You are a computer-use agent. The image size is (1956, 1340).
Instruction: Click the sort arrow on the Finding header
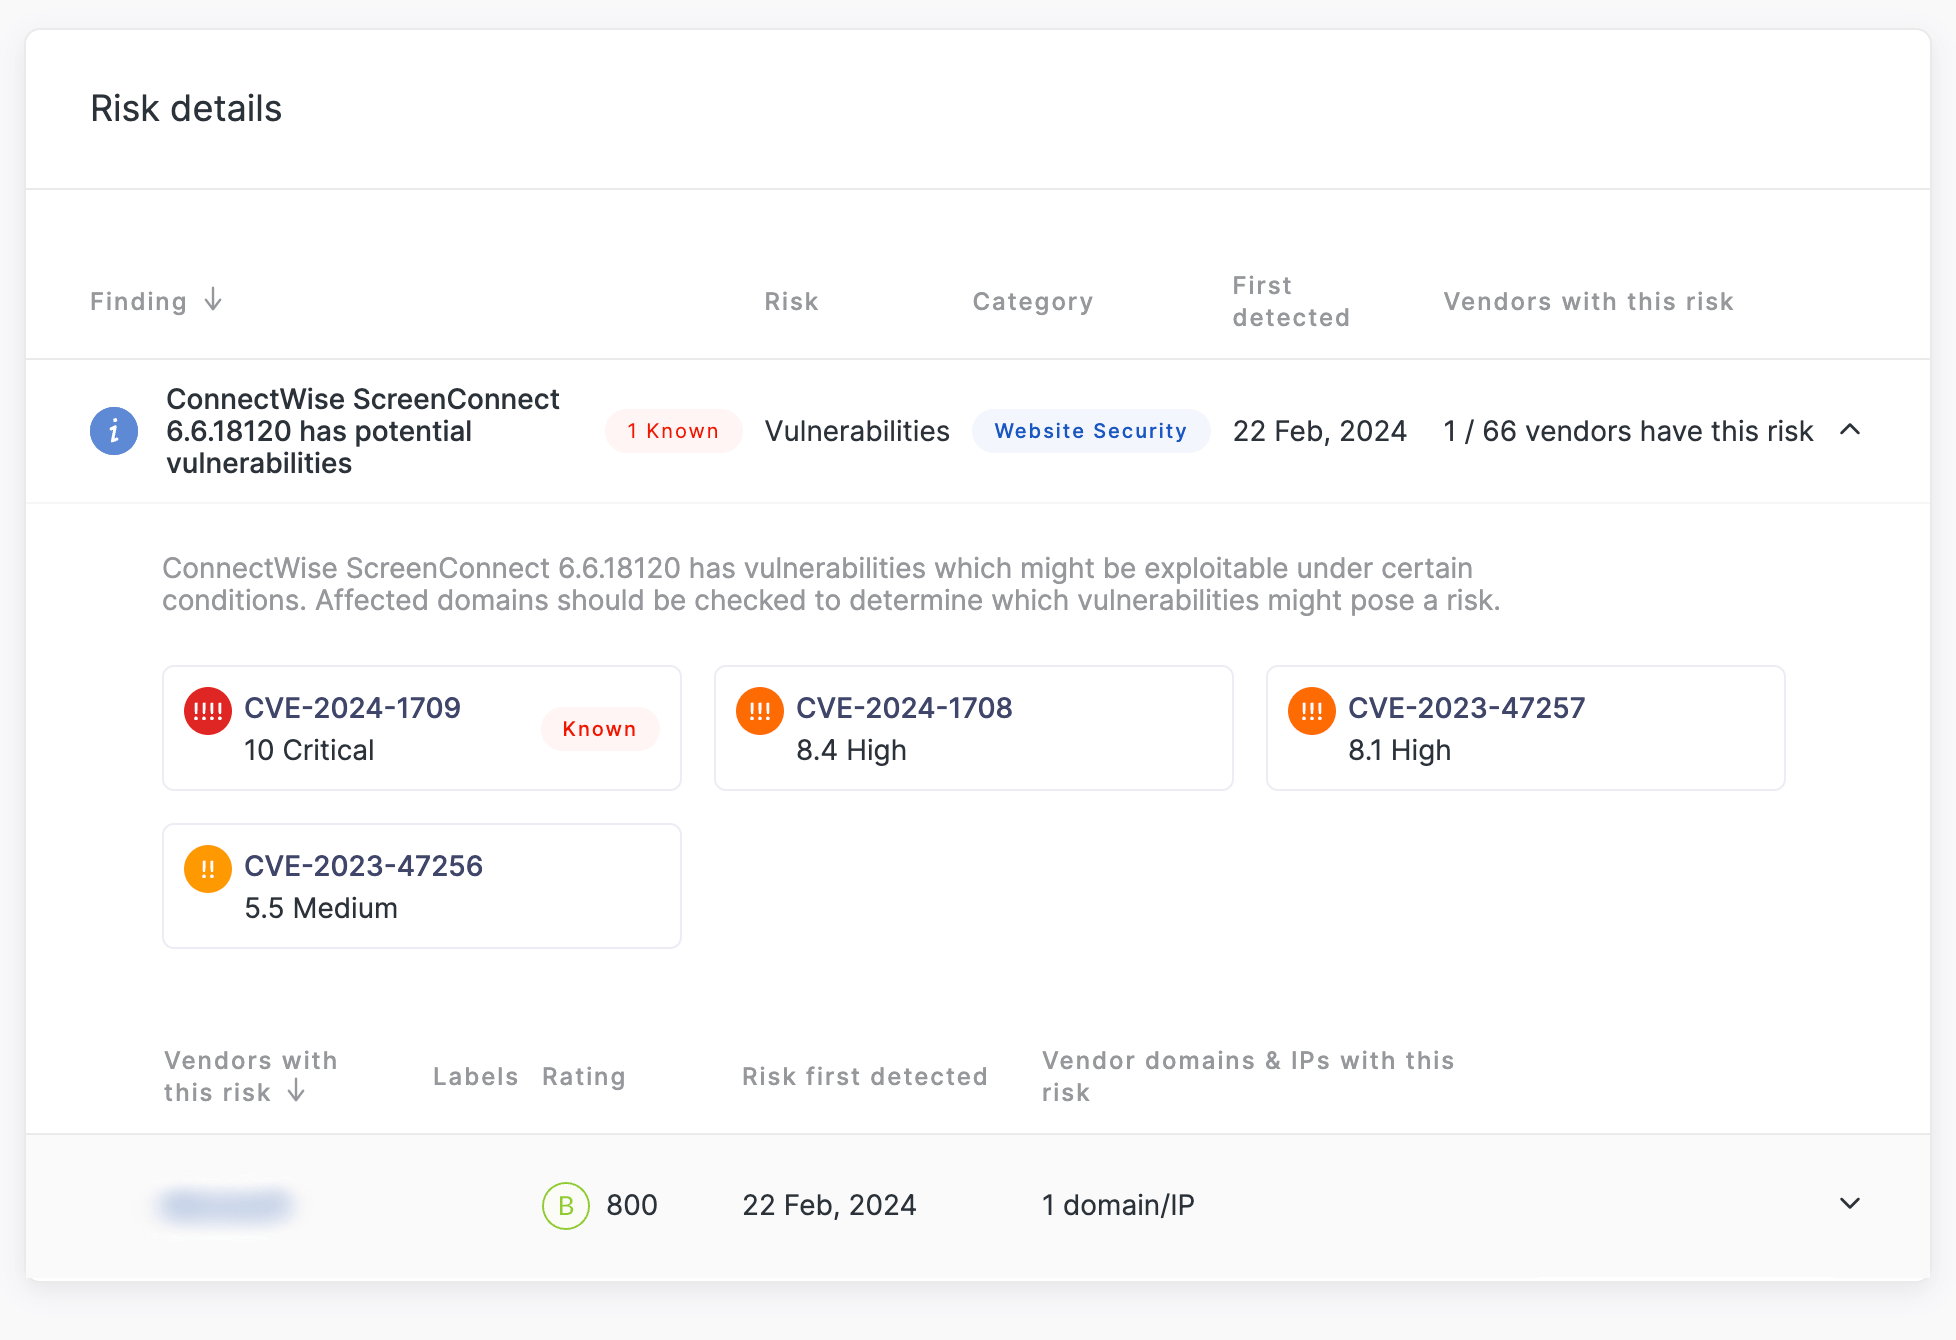click(214, 301)
